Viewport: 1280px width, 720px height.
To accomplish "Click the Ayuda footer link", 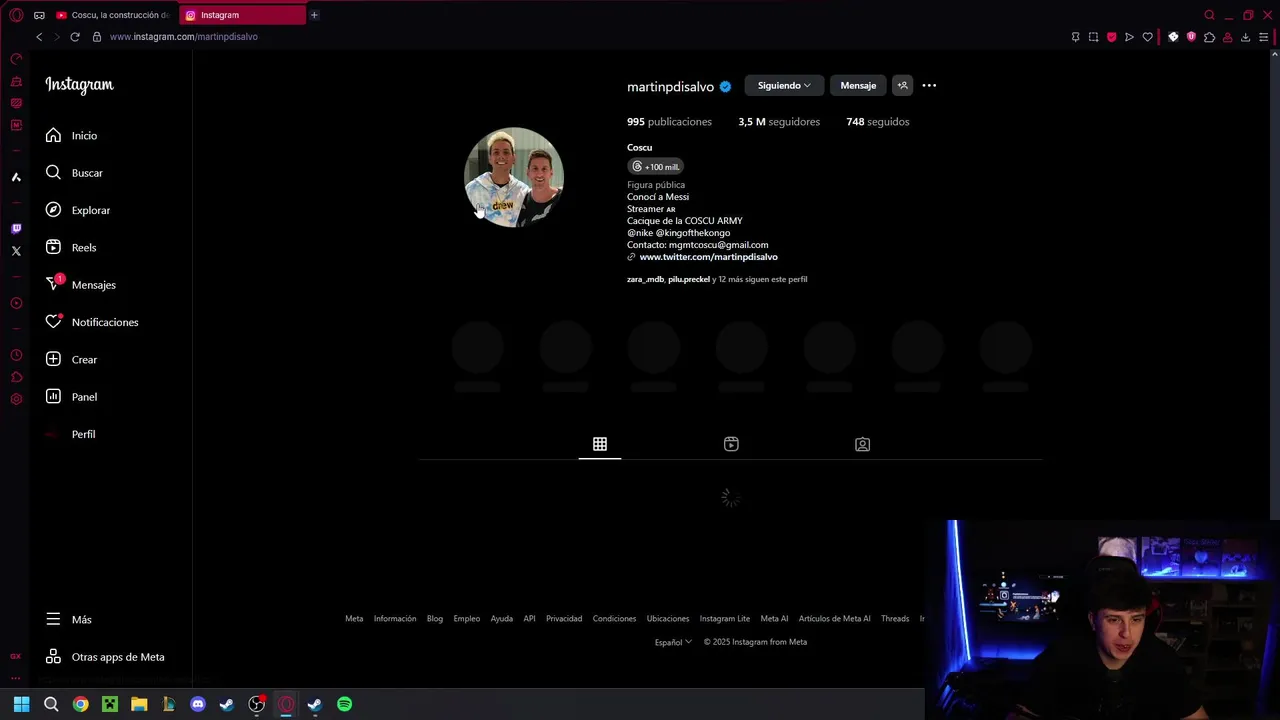I will [x=502, y=619].
